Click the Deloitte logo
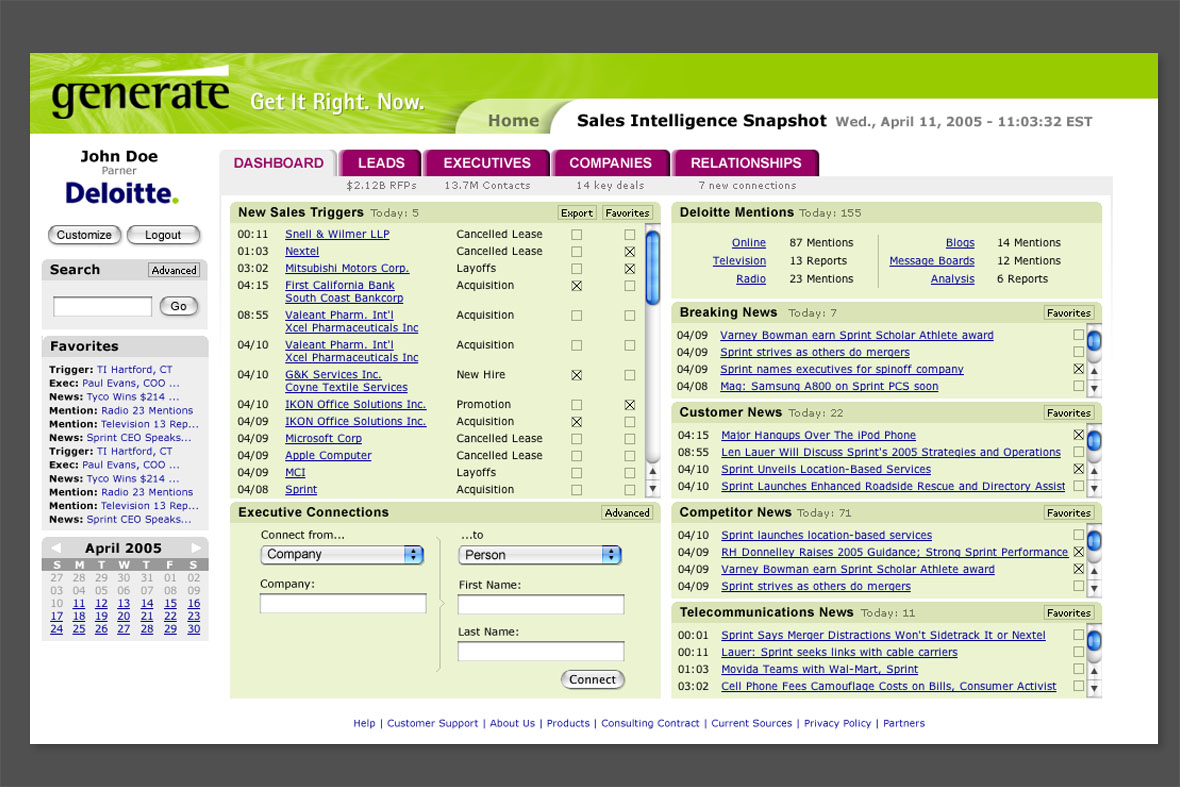This screenshot has height=787, width=1180. point(122,193)
